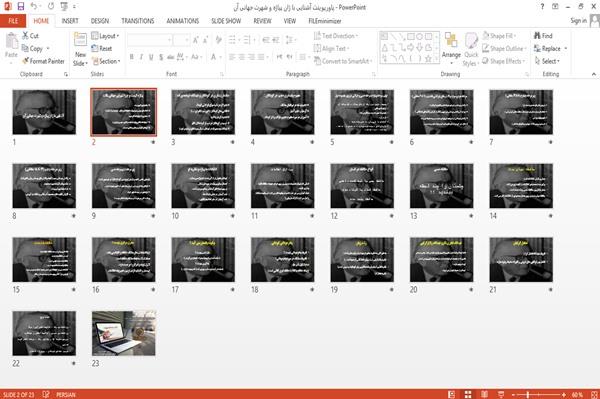Select slide 23 laptop thumbnail
This screenshot has height=399, width=600.
[x=124, y=333]
